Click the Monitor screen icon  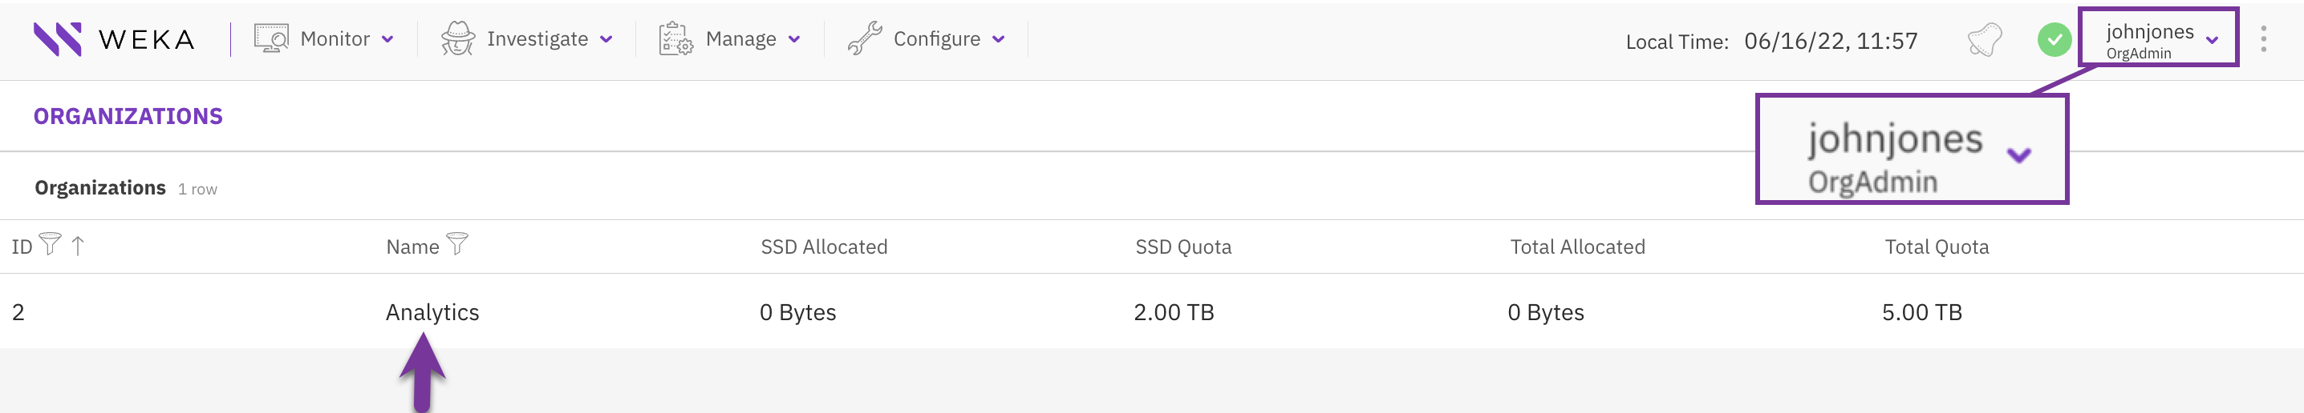click(271, 39)
